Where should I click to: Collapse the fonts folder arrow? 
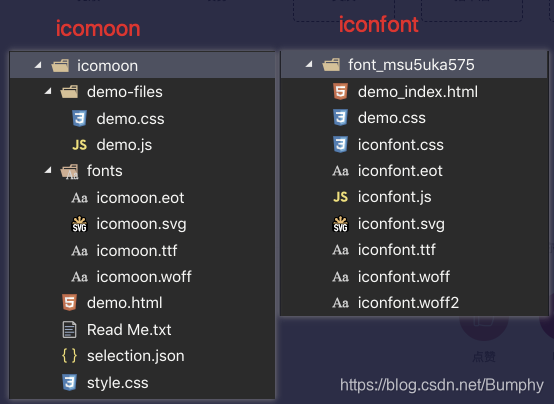point(48,171)
